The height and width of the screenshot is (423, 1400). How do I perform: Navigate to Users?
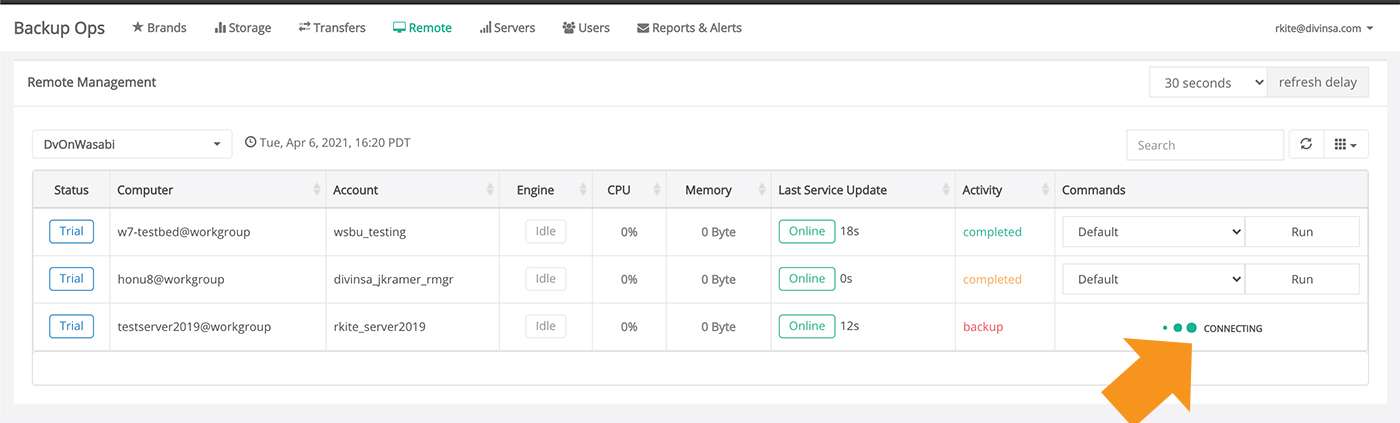586,28
